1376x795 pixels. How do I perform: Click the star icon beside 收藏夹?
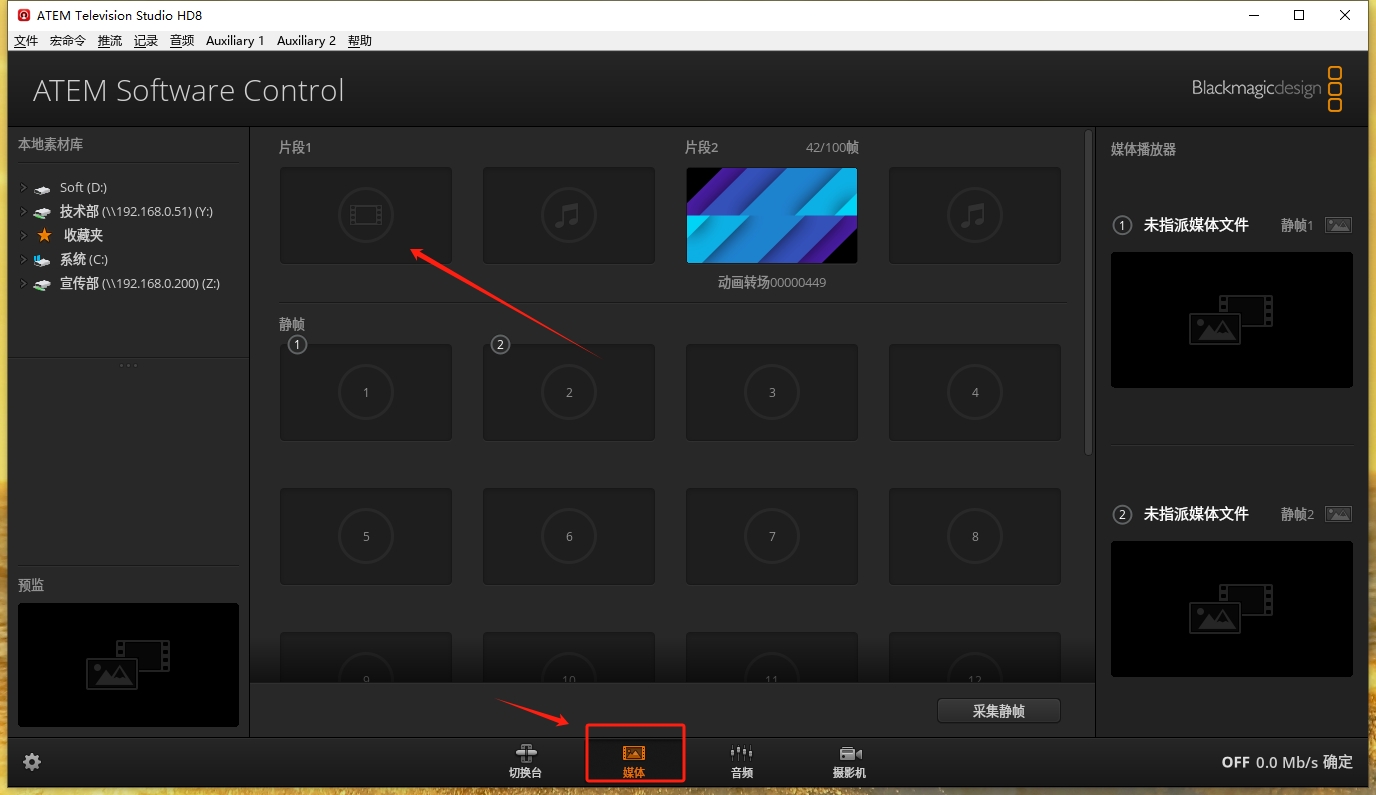(44, 235)
